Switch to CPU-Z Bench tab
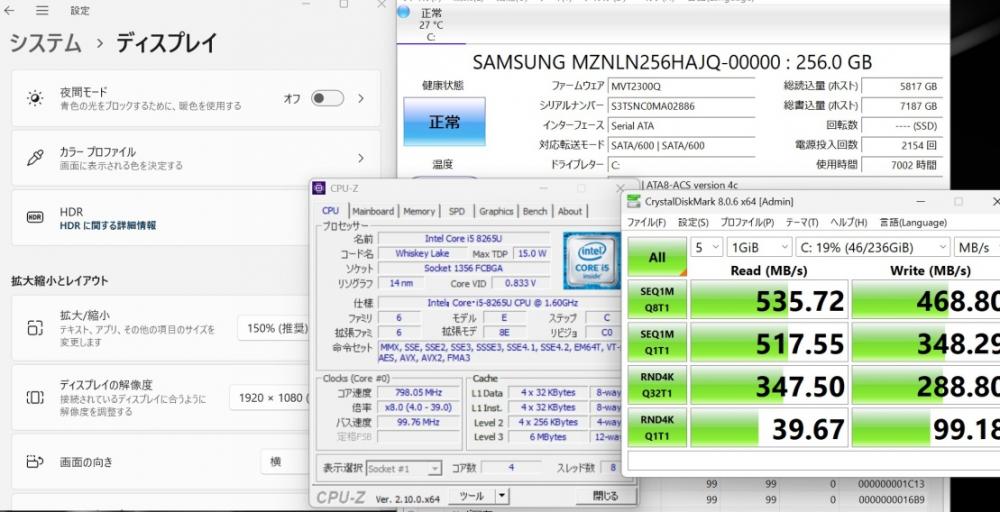Screen dimensions: 1000x512 click(535, 211)
